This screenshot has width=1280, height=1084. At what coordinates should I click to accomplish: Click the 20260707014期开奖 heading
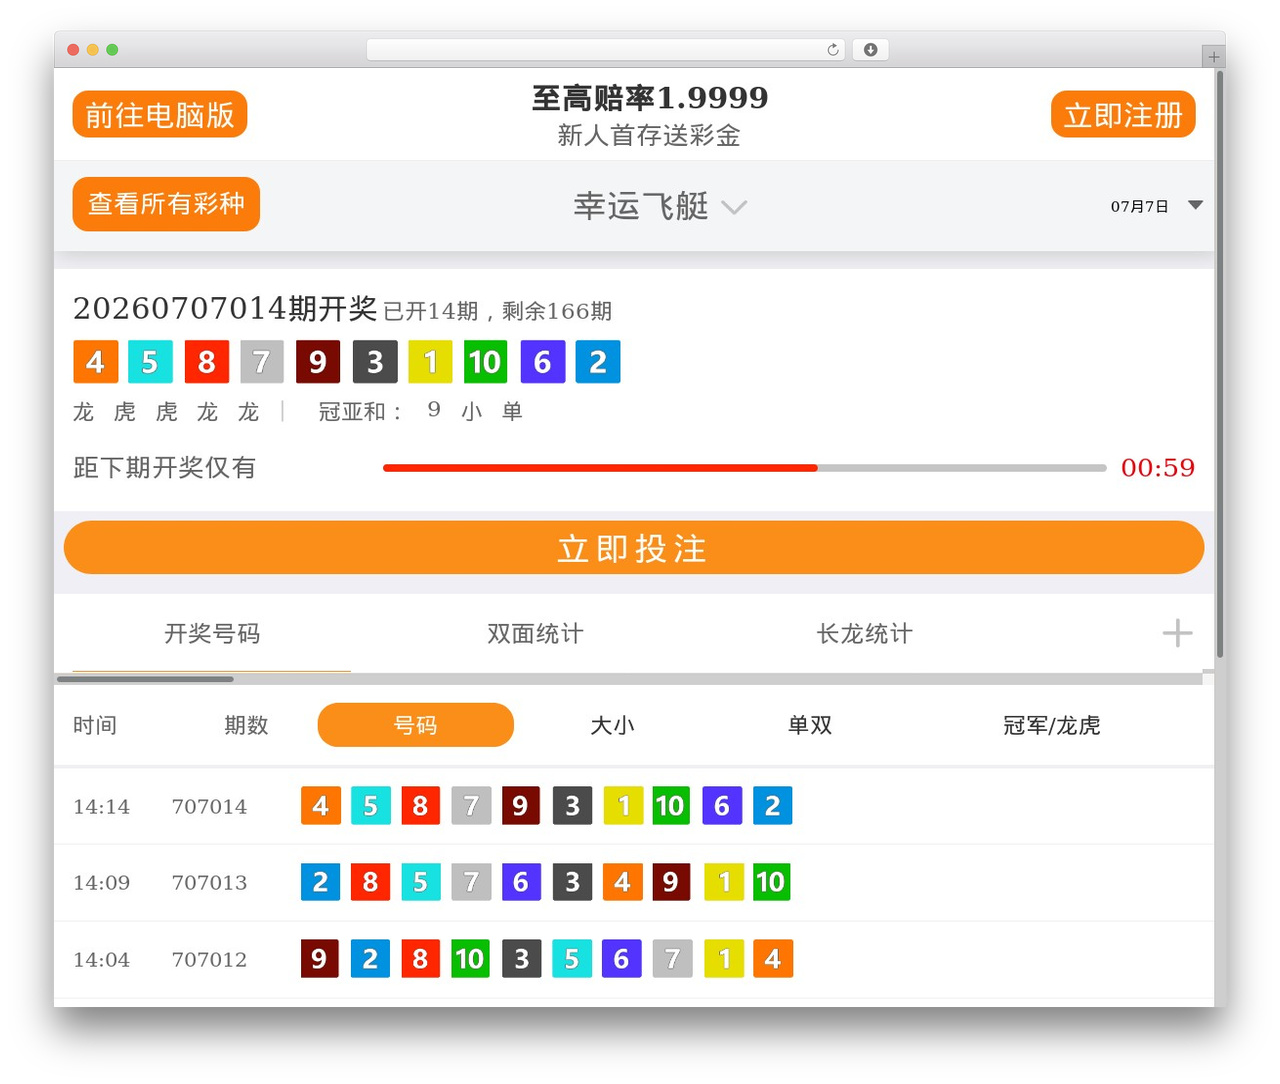point(225,309)
